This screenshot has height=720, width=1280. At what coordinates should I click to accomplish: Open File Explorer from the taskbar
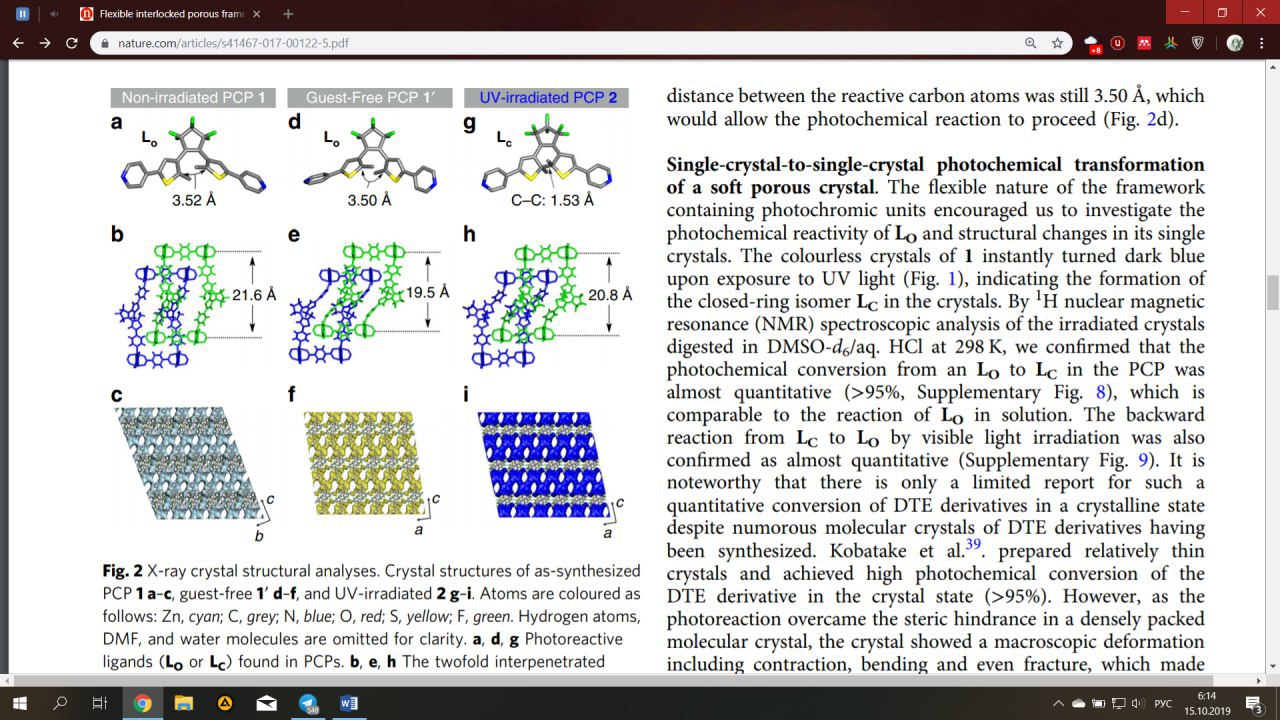[183, 703]
